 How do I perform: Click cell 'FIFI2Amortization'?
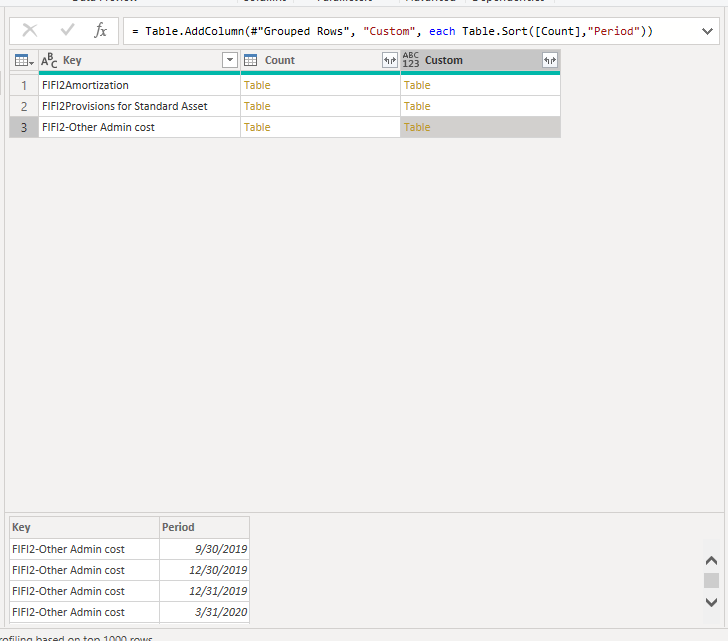[139, 85]
